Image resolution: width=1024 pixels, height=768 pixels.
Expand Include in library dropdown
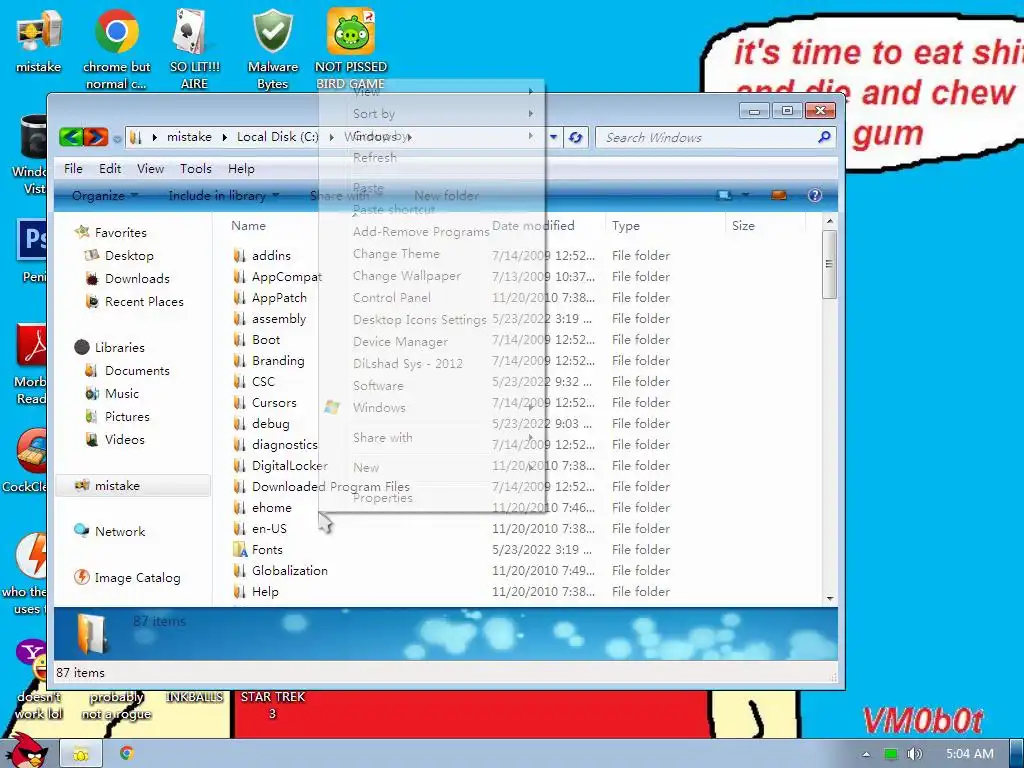[224, 195]
